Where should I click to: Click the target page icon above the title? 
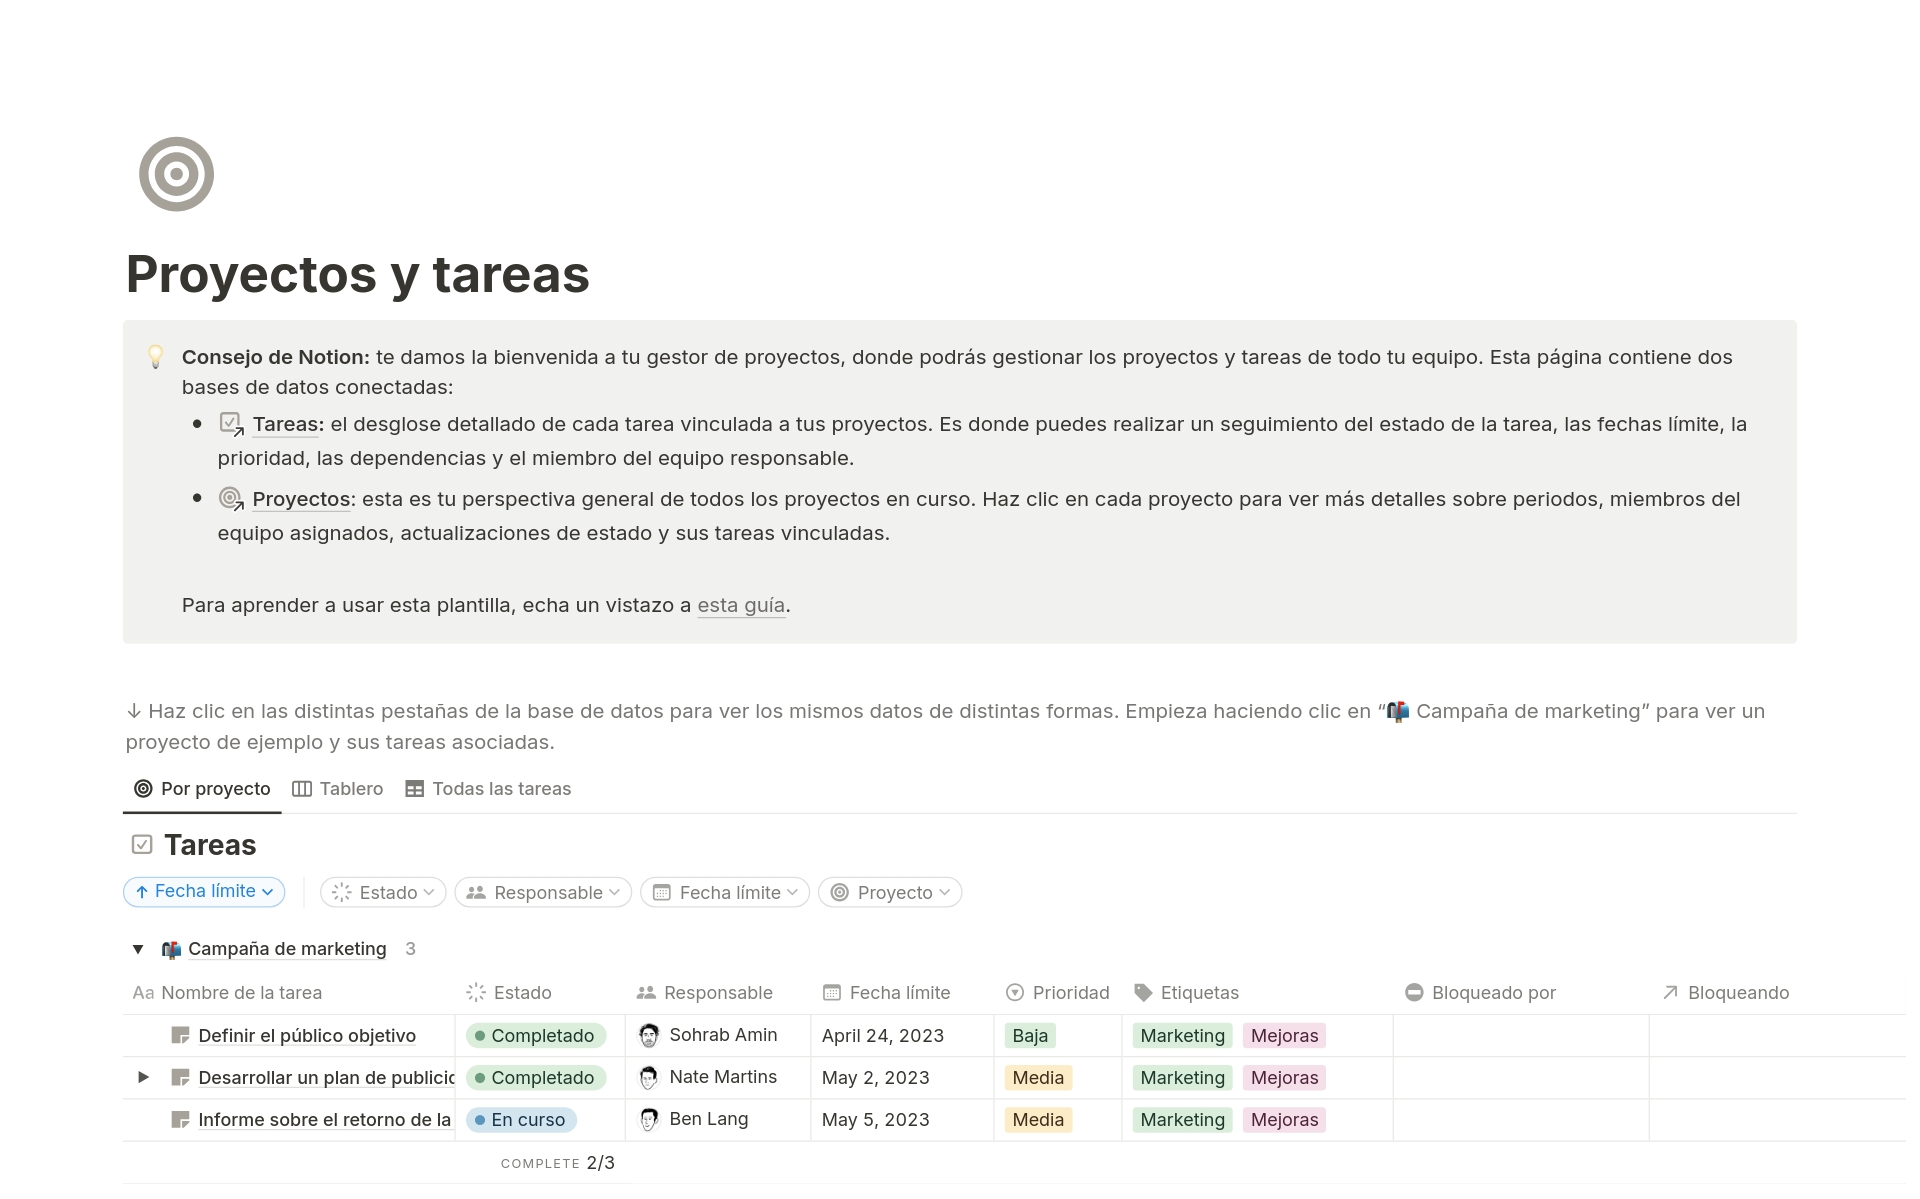pyautogui.click(x=176, y=173)
